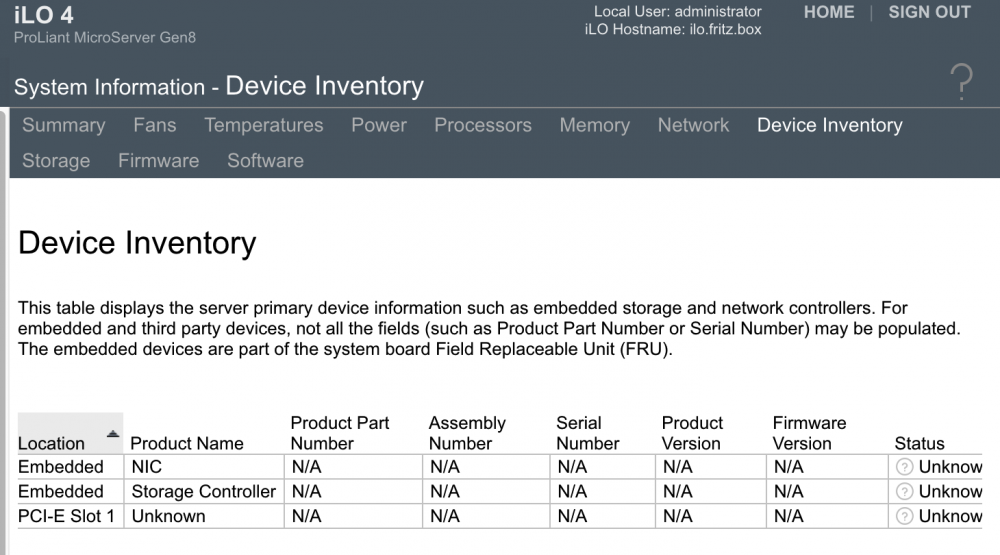The width and height of the screenshot is (1000, 555).
Task: View the Memory tab
Action: [594, 125]
